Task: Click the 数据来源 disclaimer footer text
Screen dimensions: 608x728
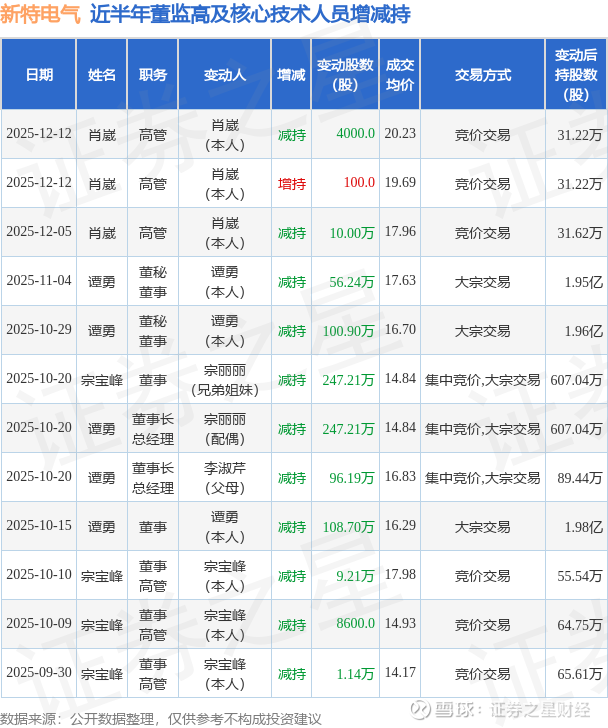Action: pyautogui.click(x=161, y=719)
